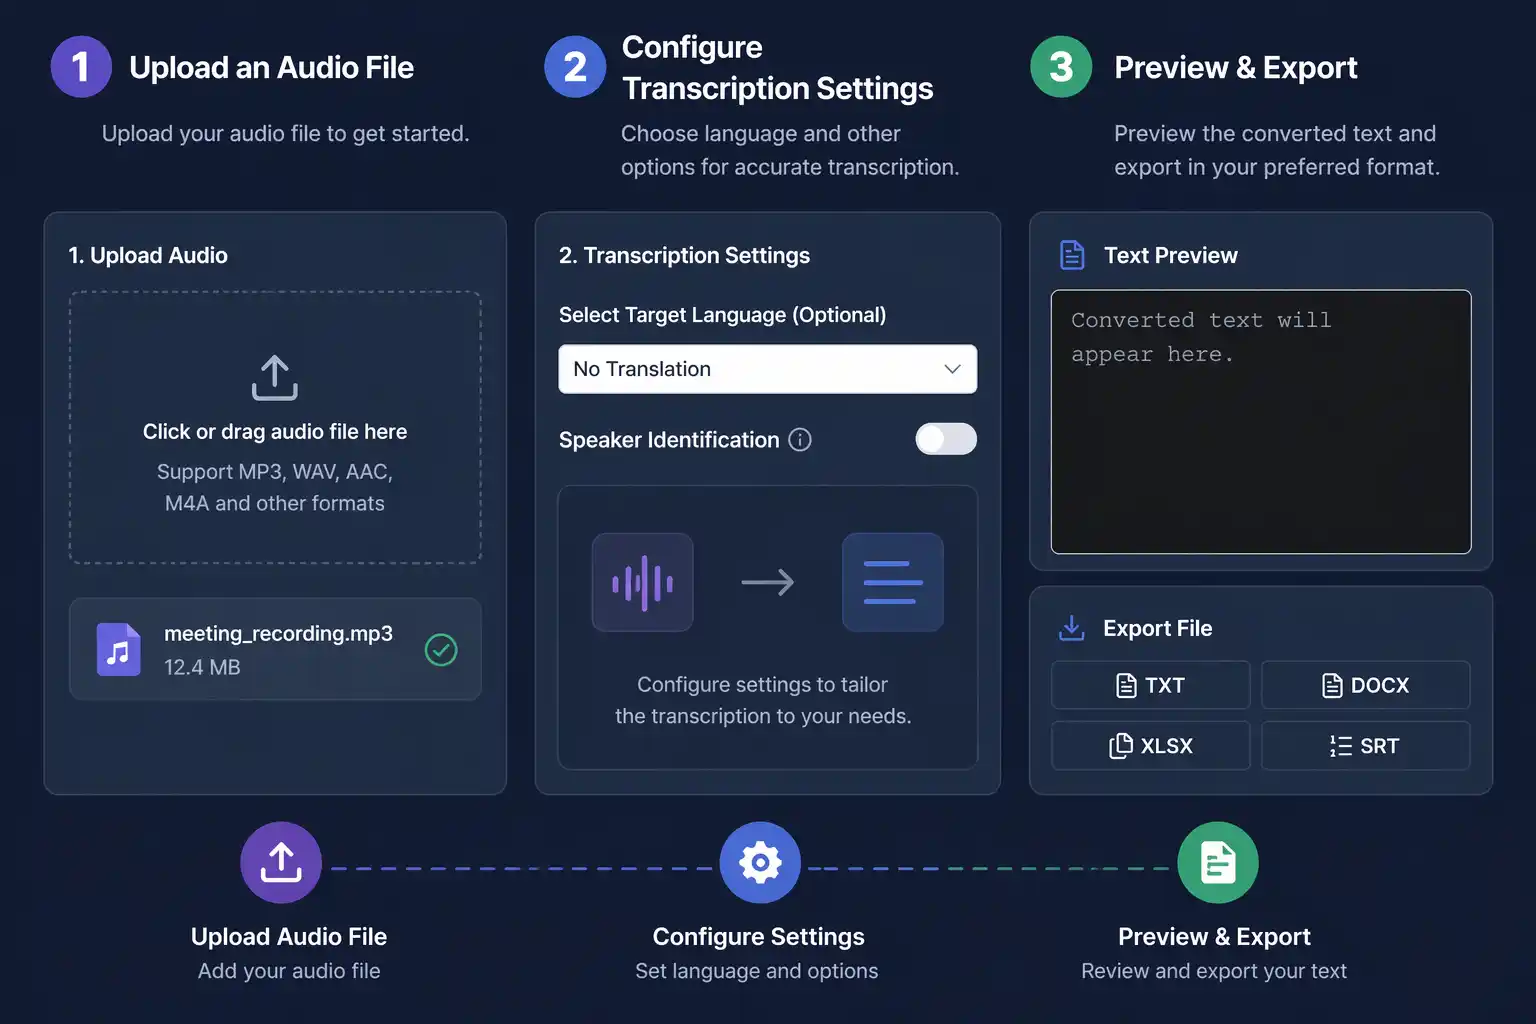
Task: Click the Speaker Identification info icon
Action: point(800,440)
